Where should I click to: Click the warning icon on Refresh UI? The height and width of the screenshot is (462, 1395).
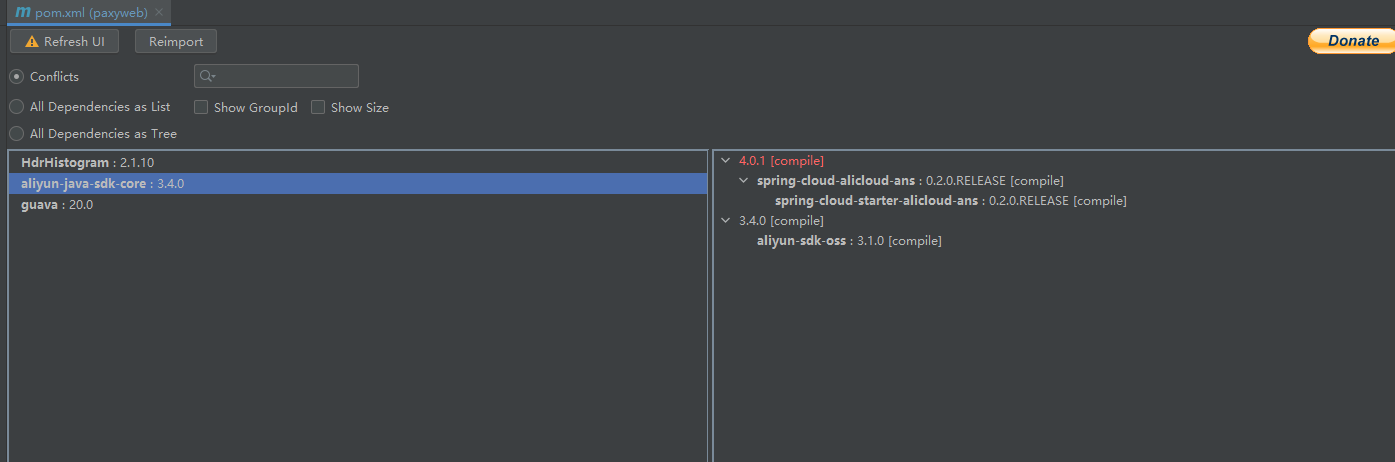coord(32,42)
